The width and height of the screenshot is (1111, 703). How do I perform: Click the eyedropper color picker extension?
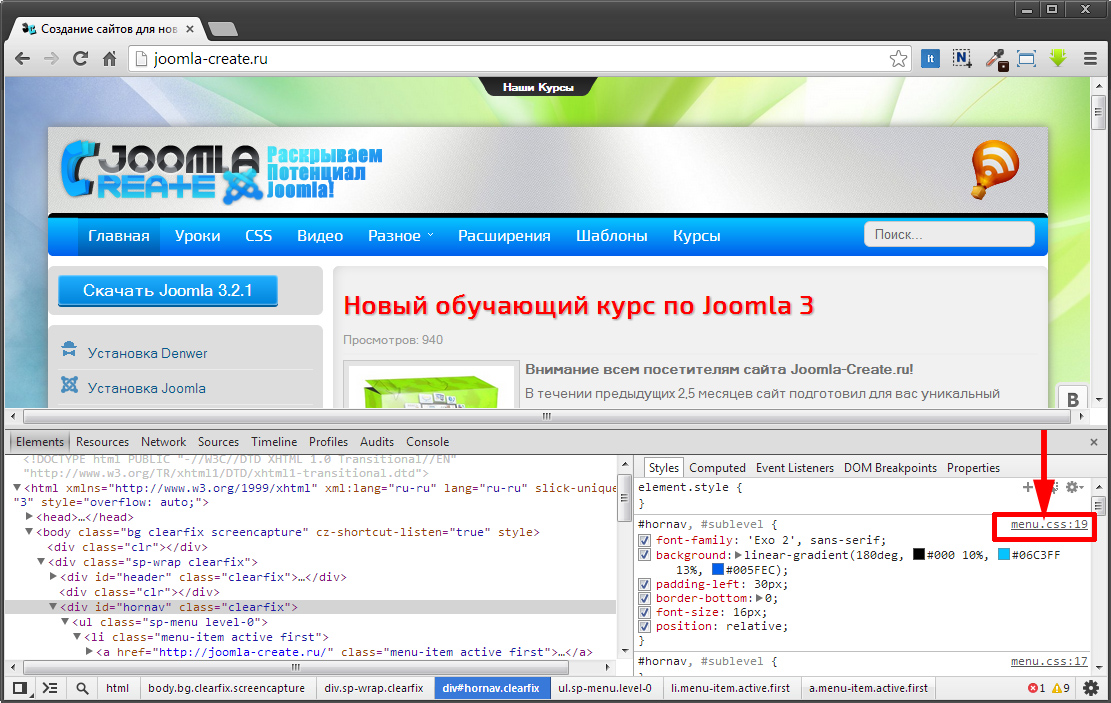pyautogui.click(x=996, y=59)
